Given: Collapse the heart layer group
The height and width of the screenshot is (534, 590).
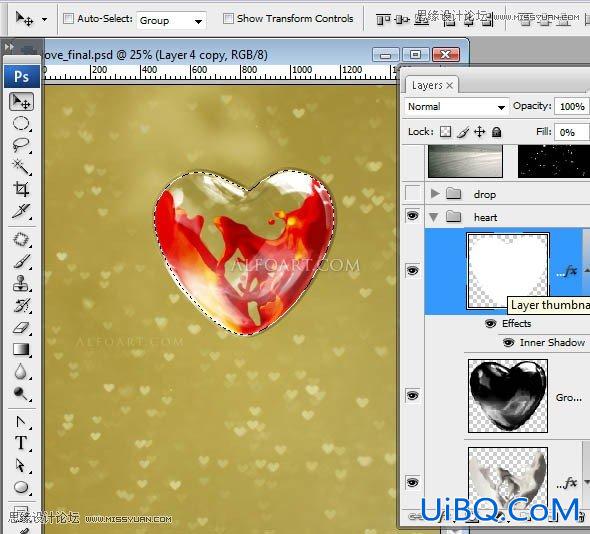Looking at the screenshot, I should (434, 218).
